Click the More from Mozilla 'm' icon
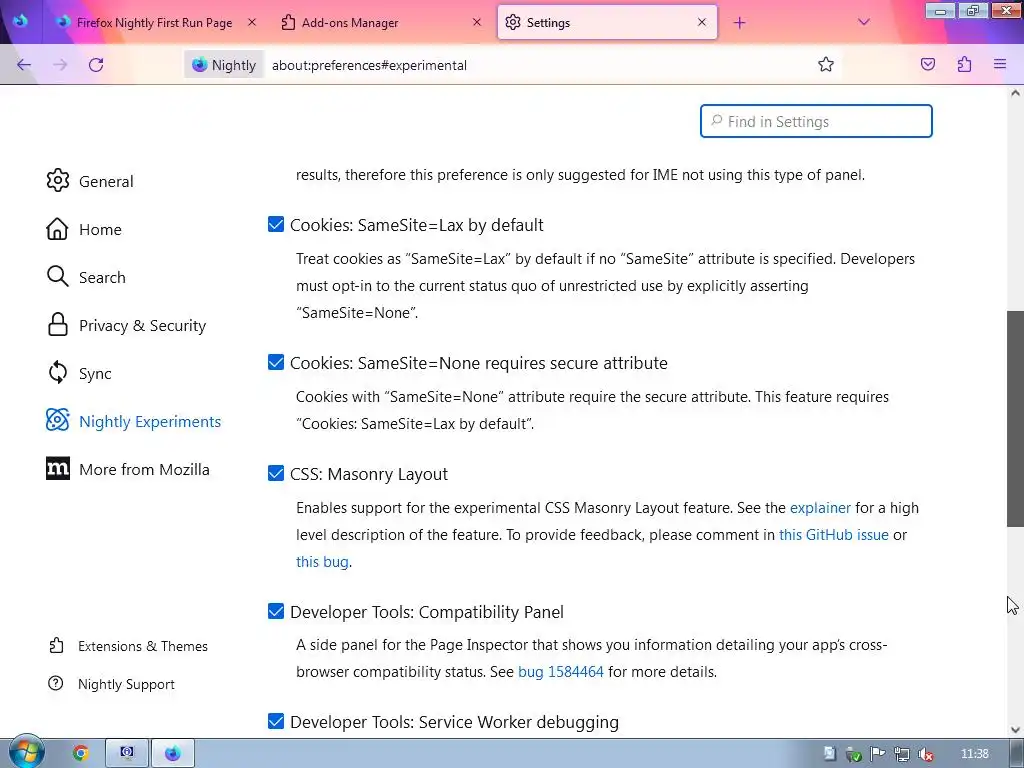The width and height of the screenshot is (1024, 768). pos(57,469)
